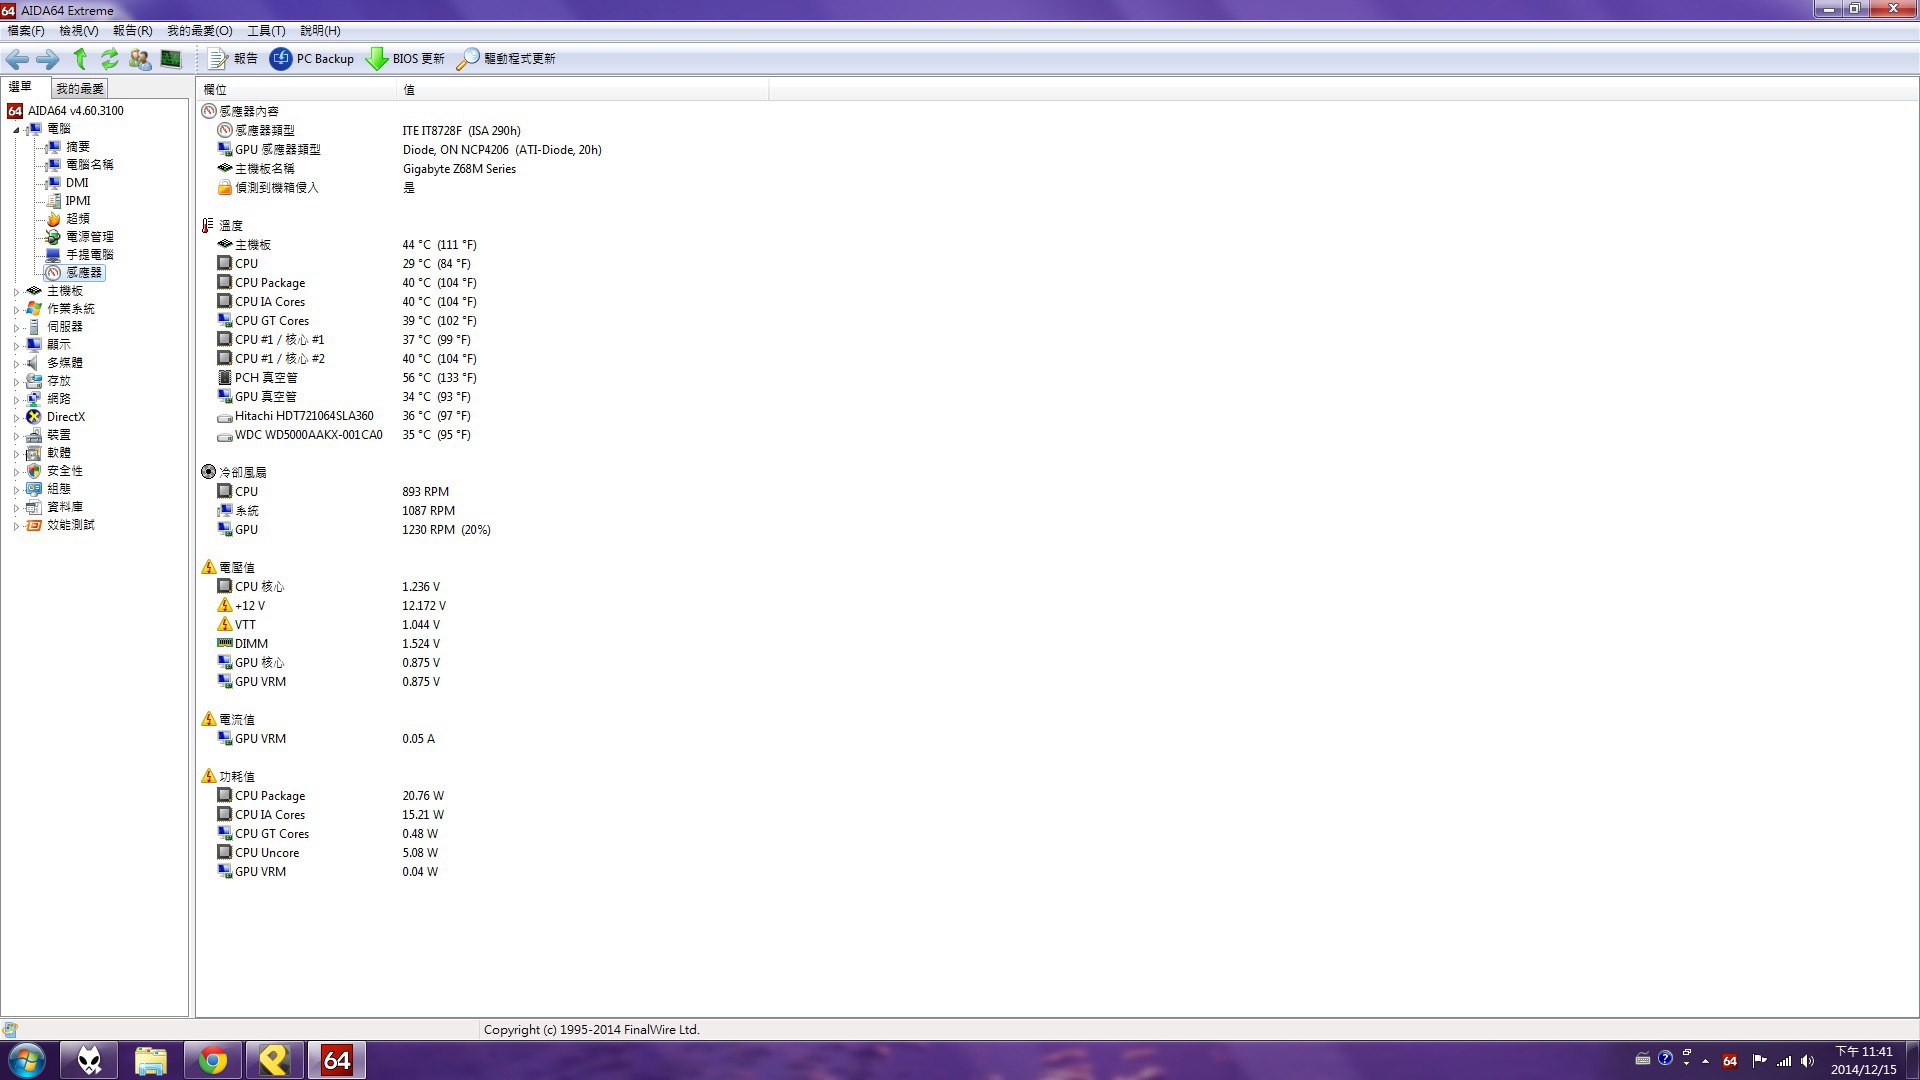
Task: Click BIOS 更新 button
Action: tap(405, 59)
